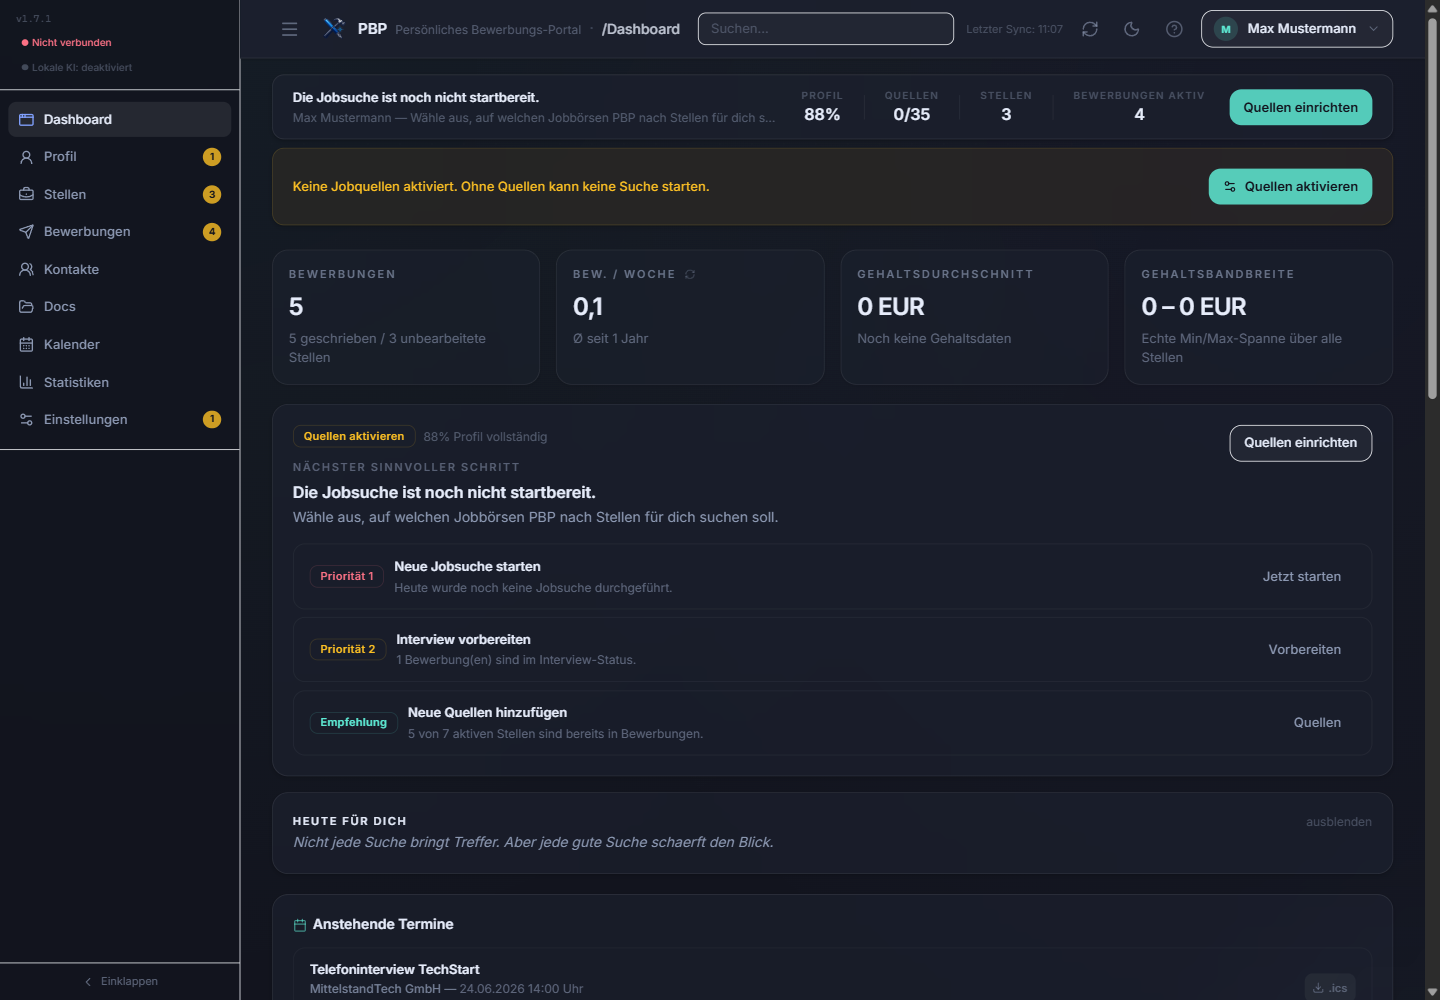Click the /Dashboard breadcrumb
Image resolution: width=1440 pixels, height=1000 pixels.
pos(641,29)
